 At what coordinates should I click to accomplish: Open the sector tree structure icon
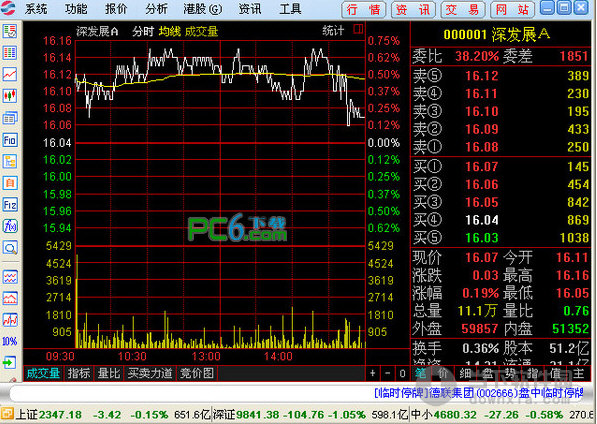coord(10,161)
